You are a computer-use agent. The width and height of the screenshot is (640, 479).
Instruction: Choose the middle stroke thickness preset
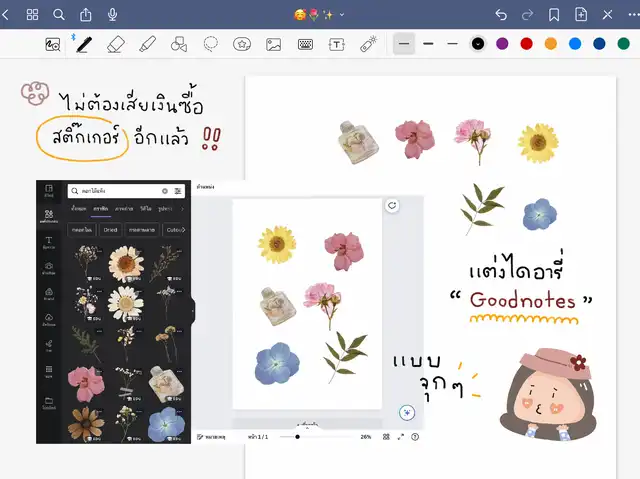428,44
